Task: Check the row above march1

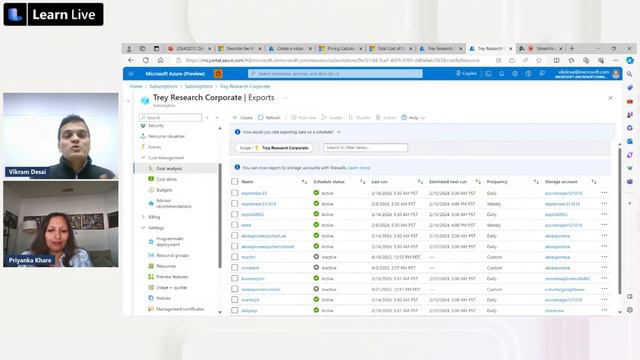Action: pyautogui.click(x=235, y=246)
